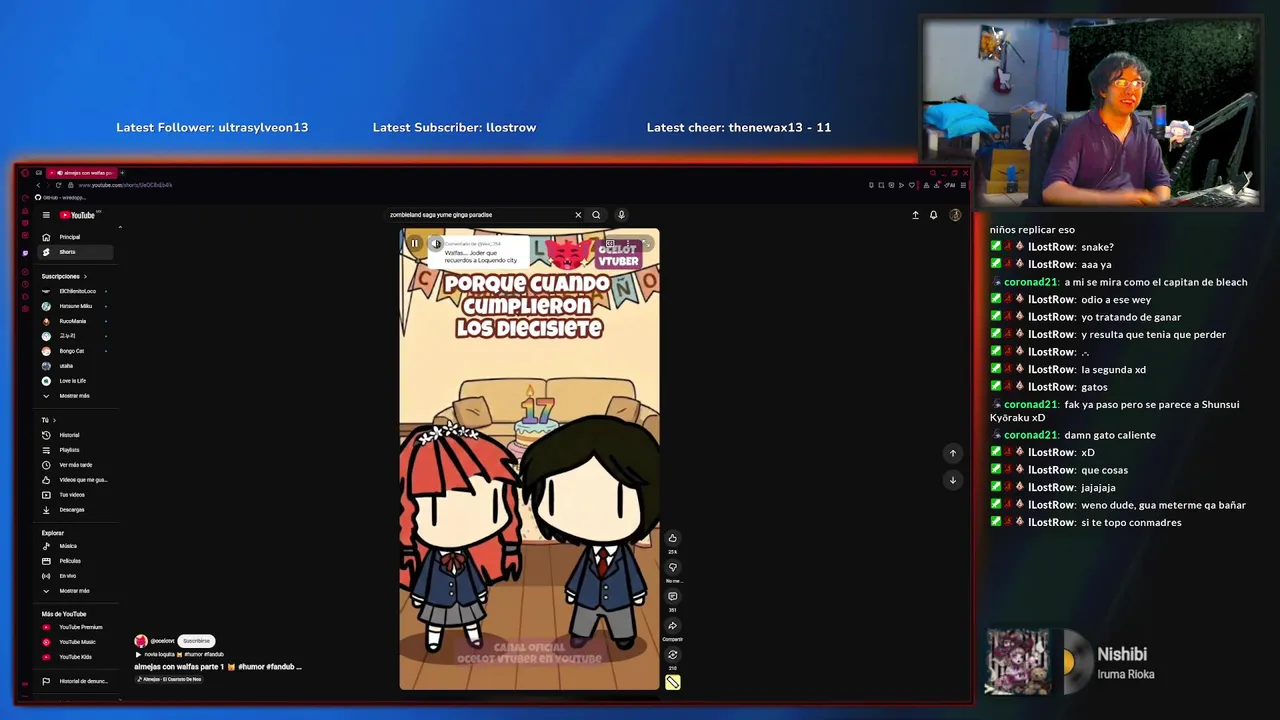Screen dimensions: 1280x720
Task: Click the YouTube logo
Action: point(78,215)
